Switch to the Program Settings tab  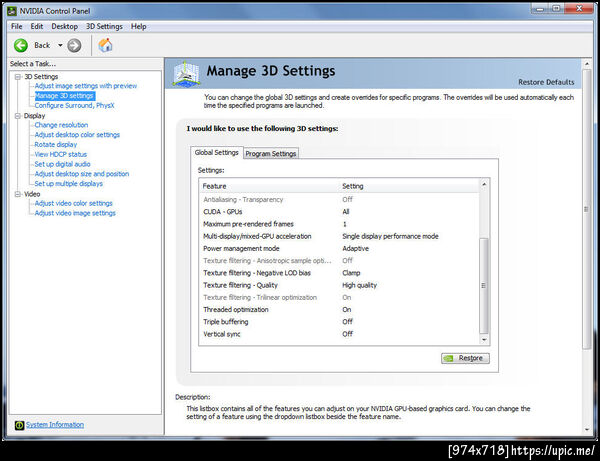tap(271, 153)
